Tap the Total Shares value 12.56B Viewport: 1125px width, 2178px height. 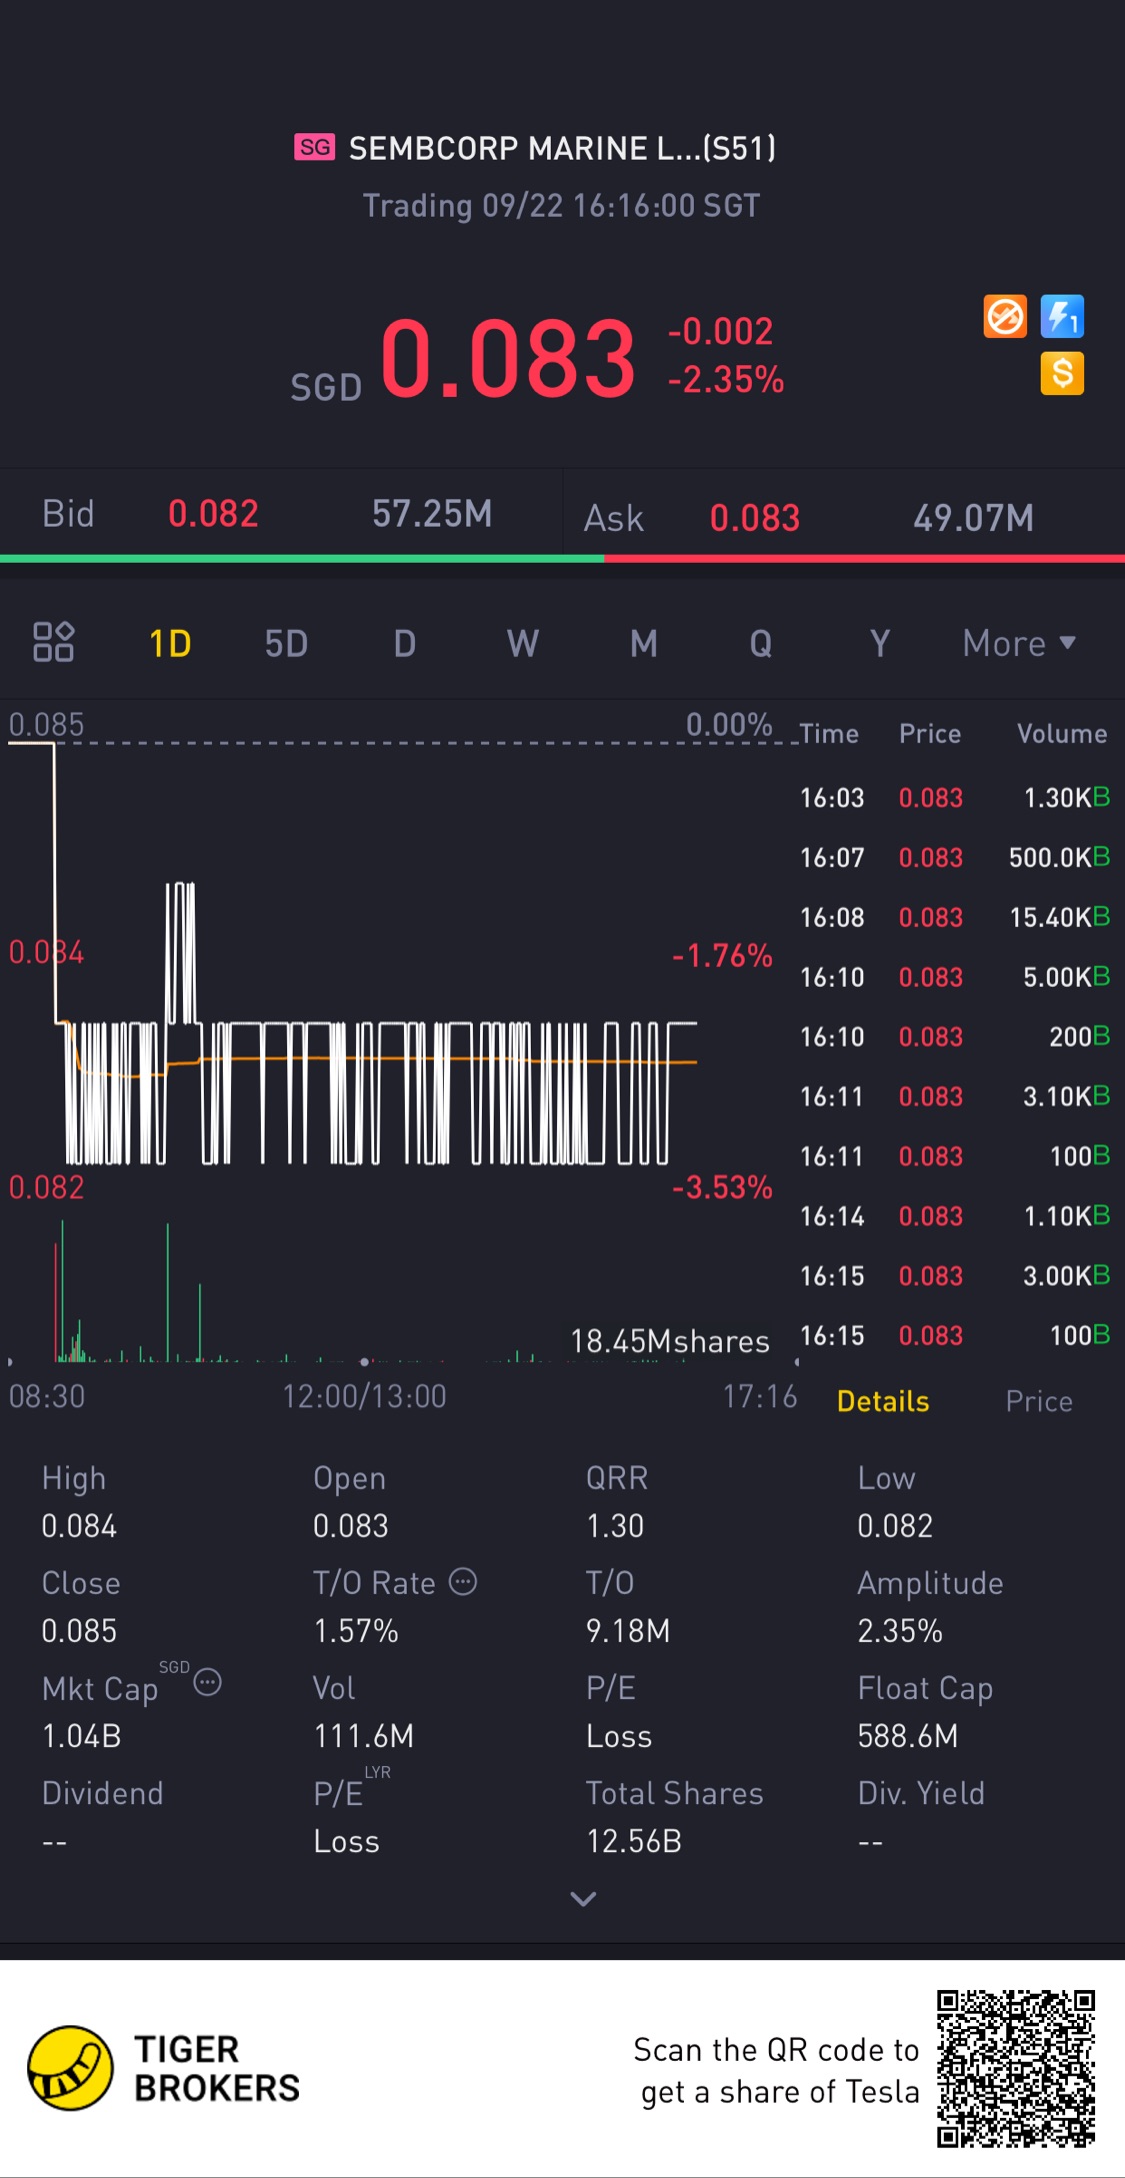click(634, 1841)
